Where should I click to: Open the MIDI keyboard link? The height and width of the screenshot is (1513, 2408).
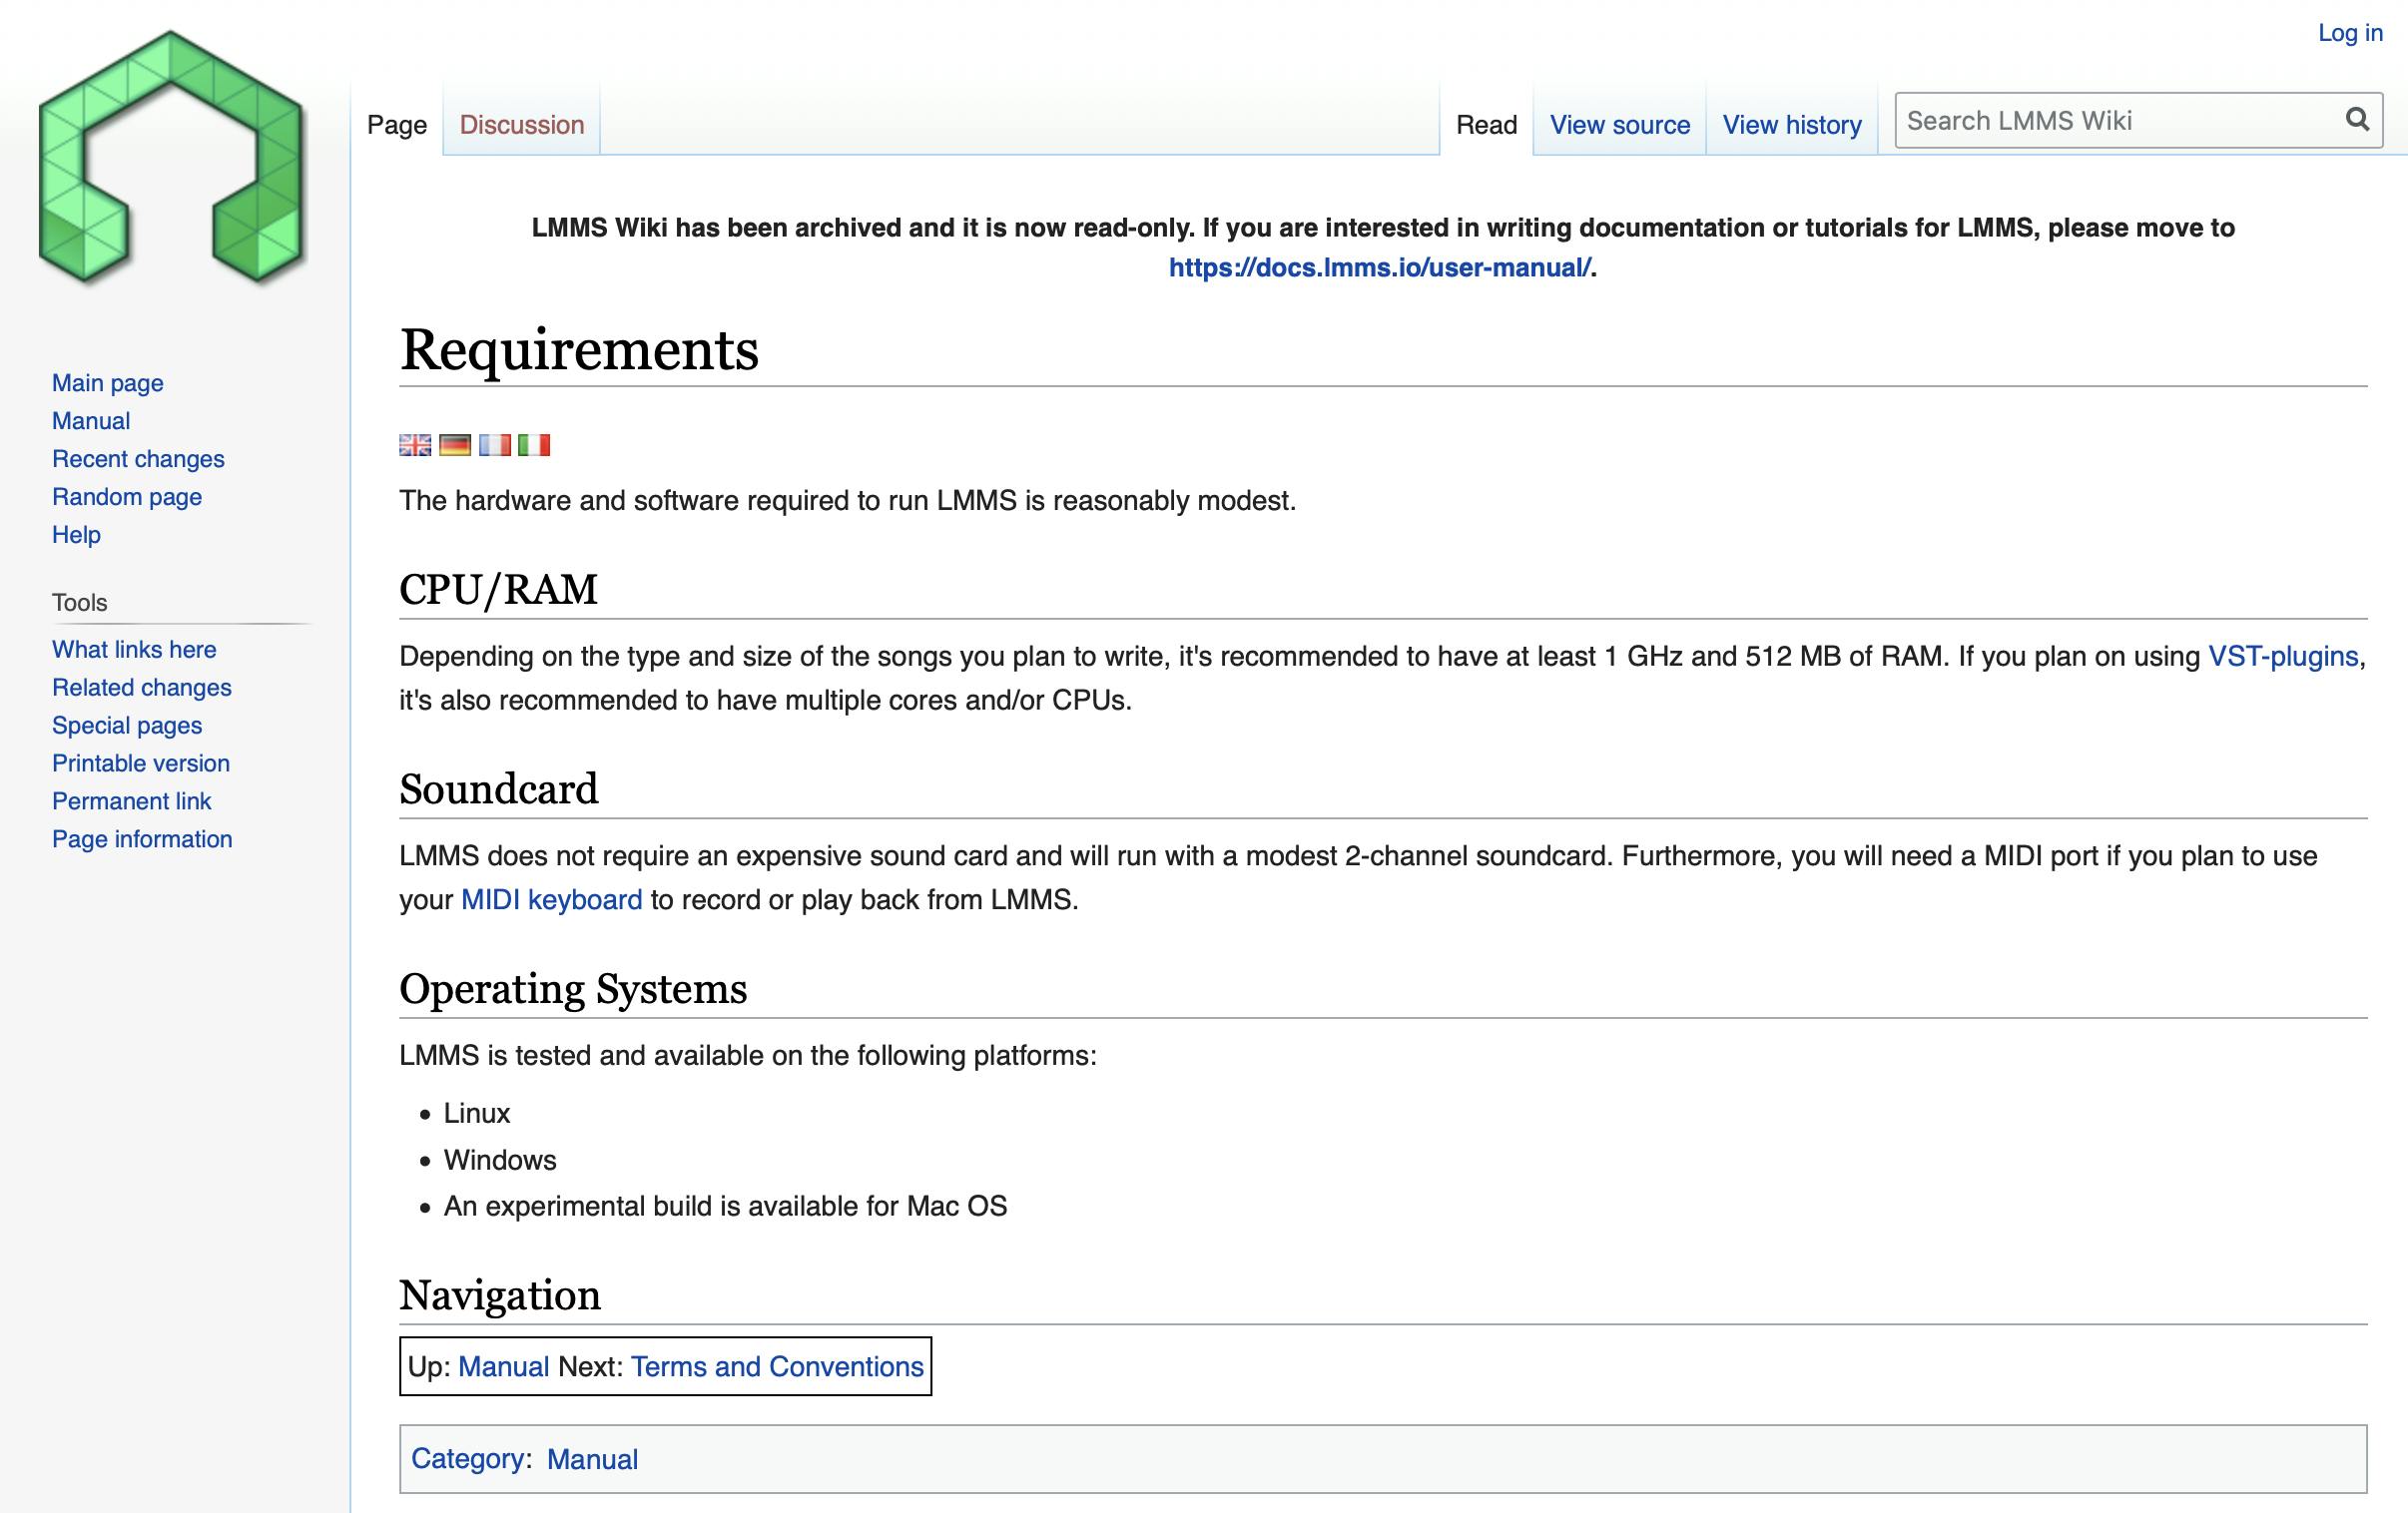[x=551, y=900]
